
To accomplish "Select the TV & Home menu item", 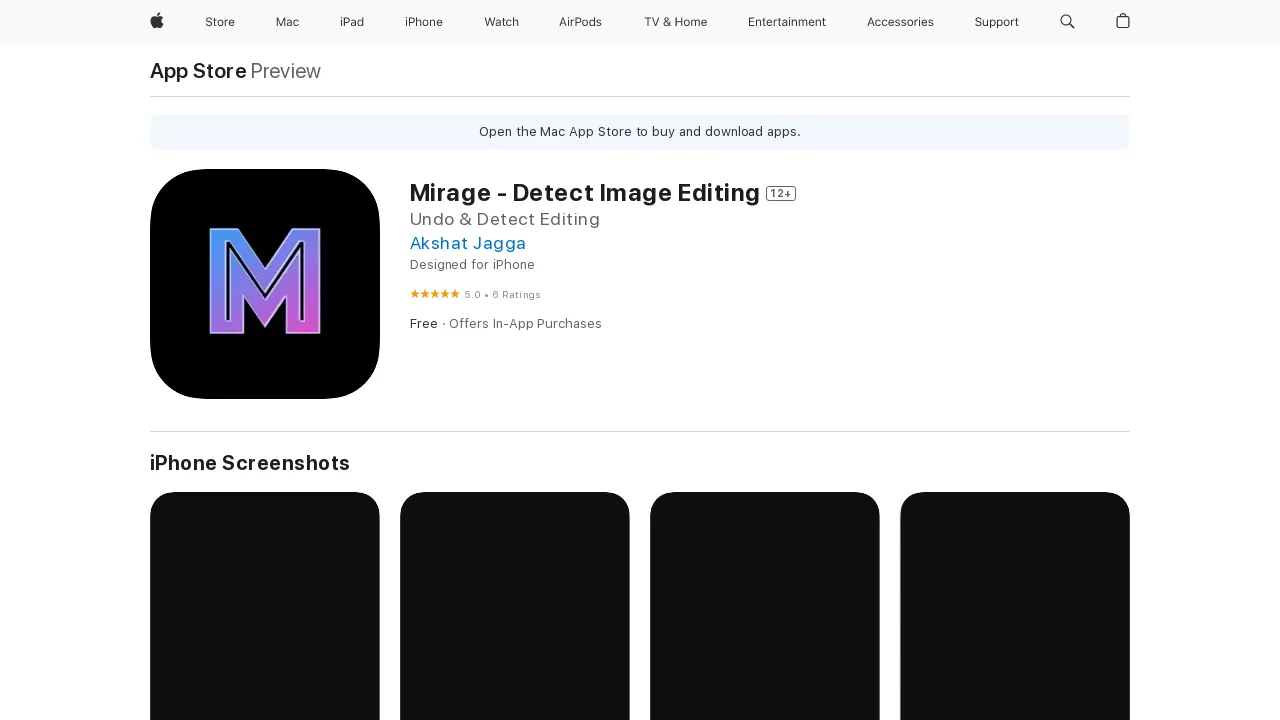I will (x=675, y=22).
